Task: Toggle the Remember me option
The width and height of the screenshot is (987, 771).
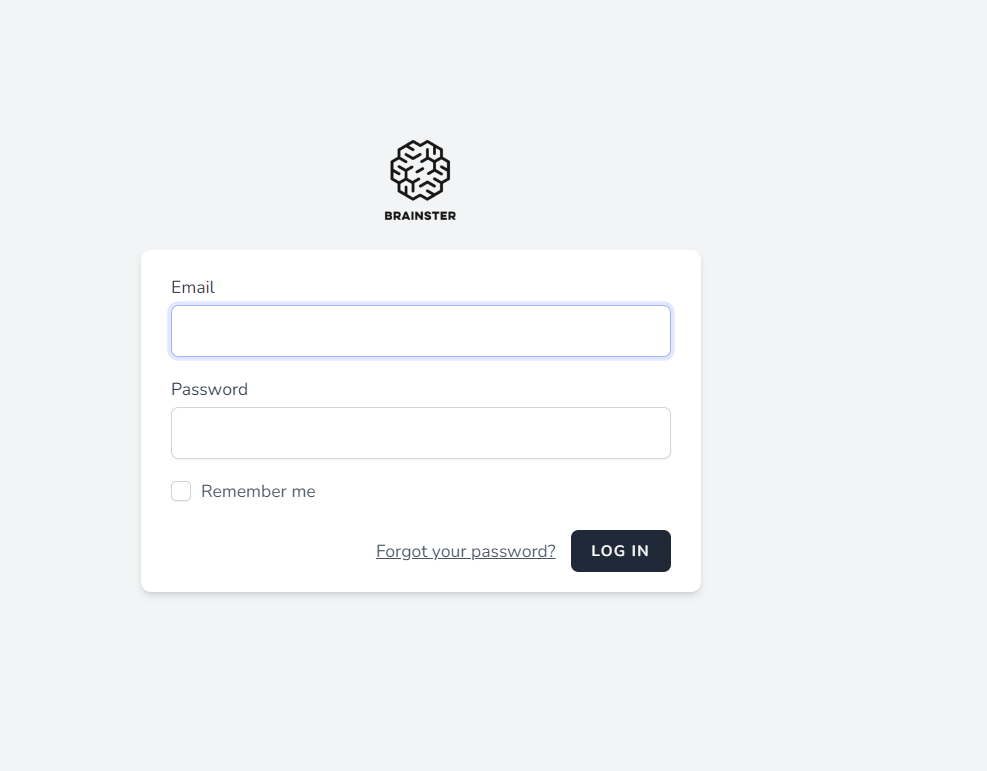Action: click(181, 491)
